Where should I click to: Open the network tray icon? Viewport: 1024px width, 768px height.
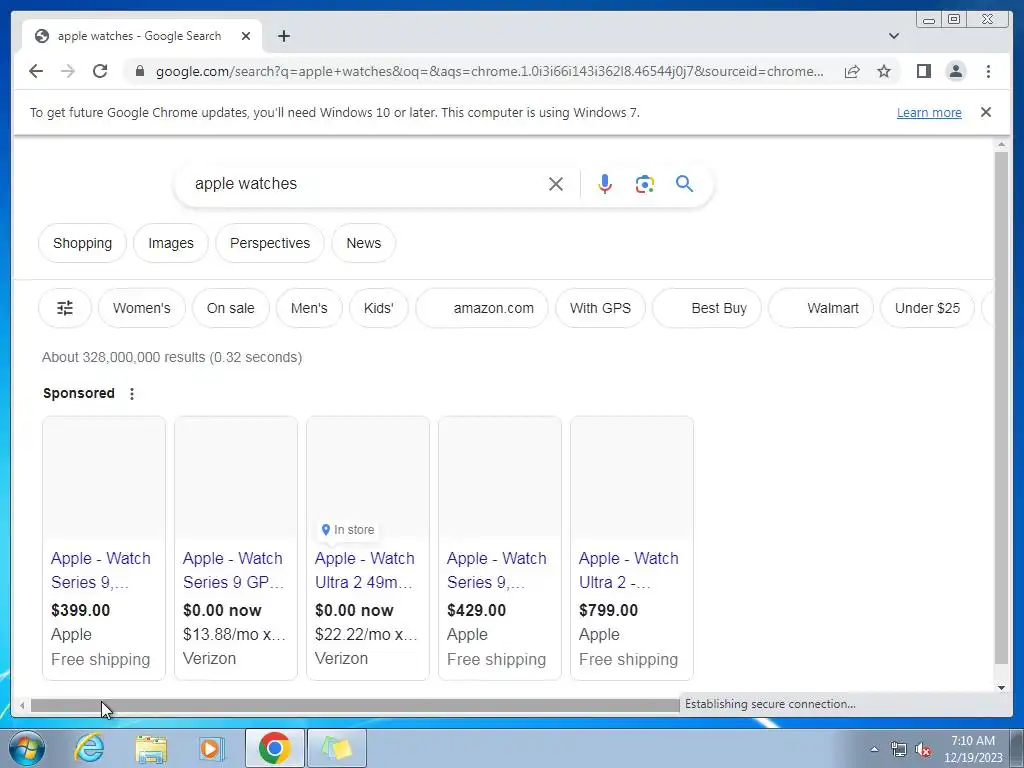point(899,749)
